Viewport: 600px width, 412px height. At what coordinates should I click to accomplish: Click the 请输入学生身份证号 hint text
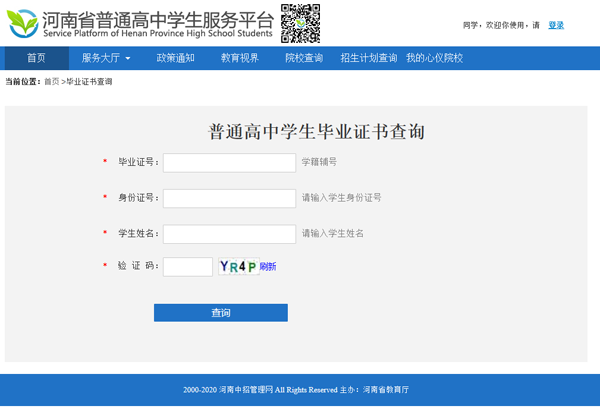pyautogui.click(x=341, y=198)
